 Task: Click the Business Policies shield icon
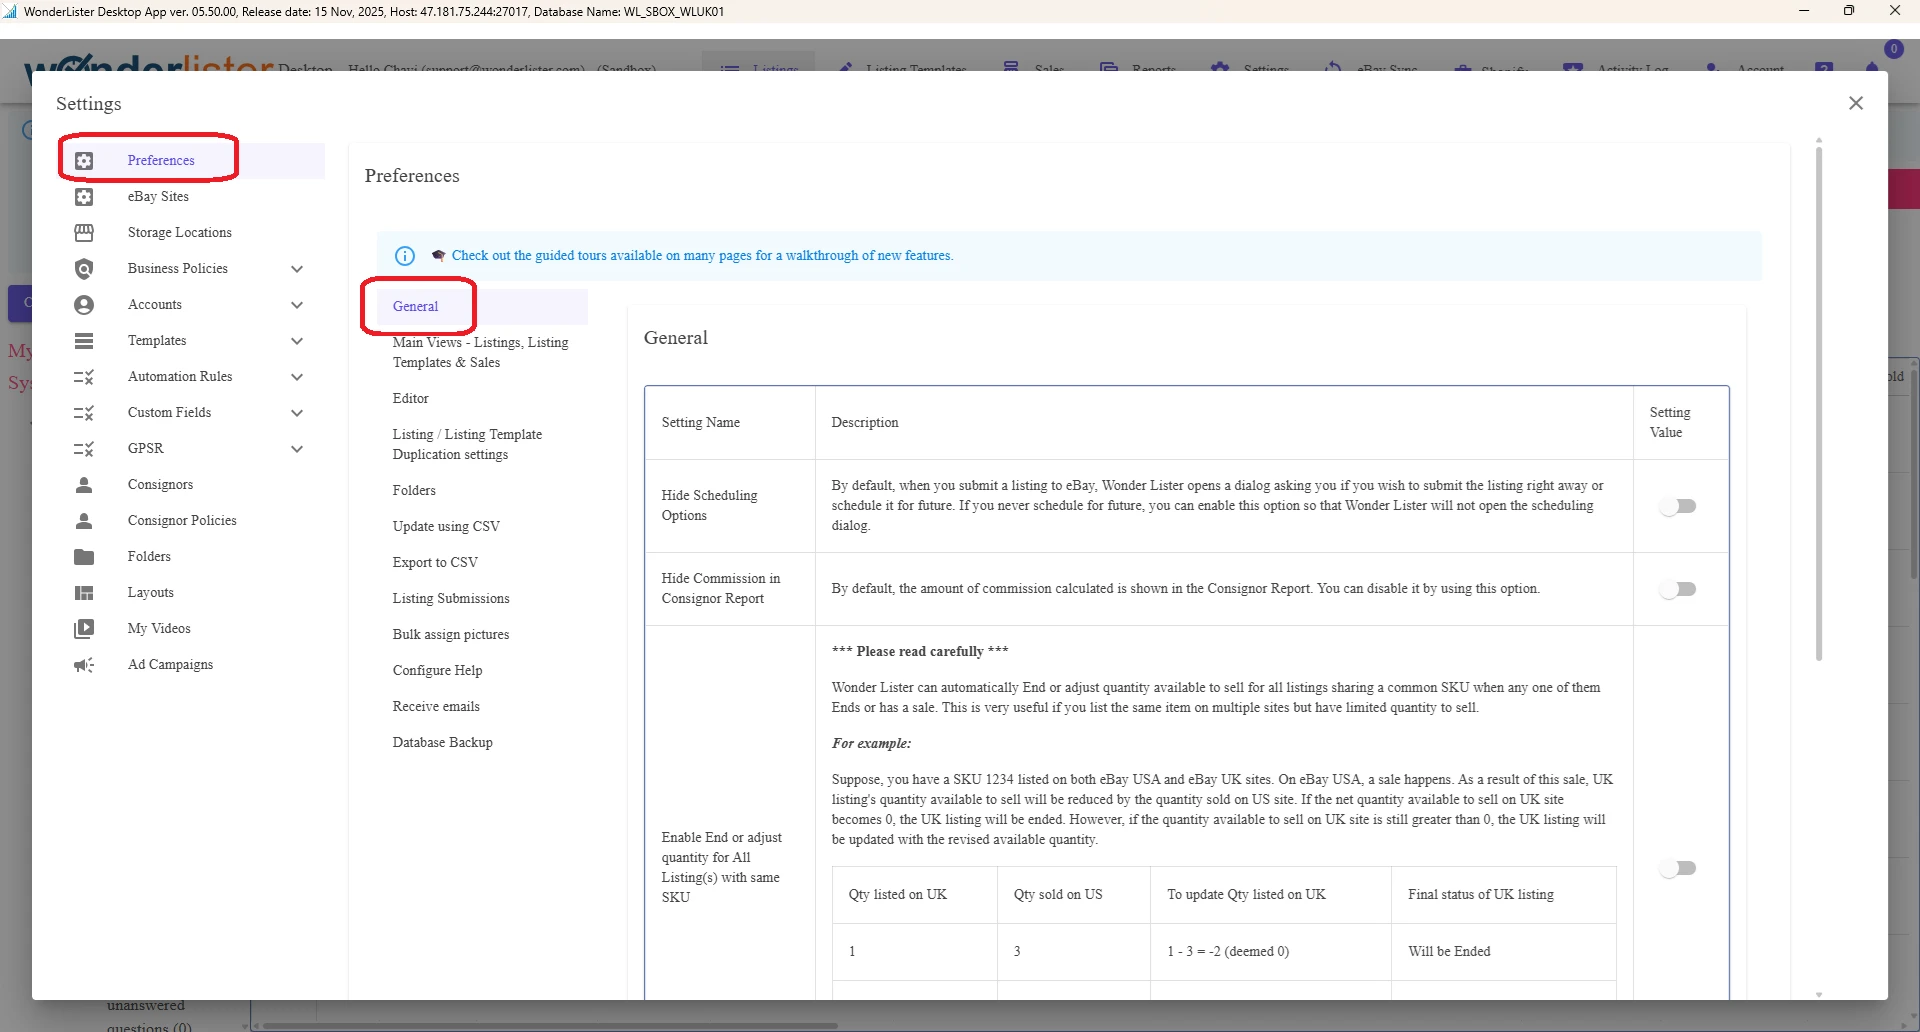[84, 269]
